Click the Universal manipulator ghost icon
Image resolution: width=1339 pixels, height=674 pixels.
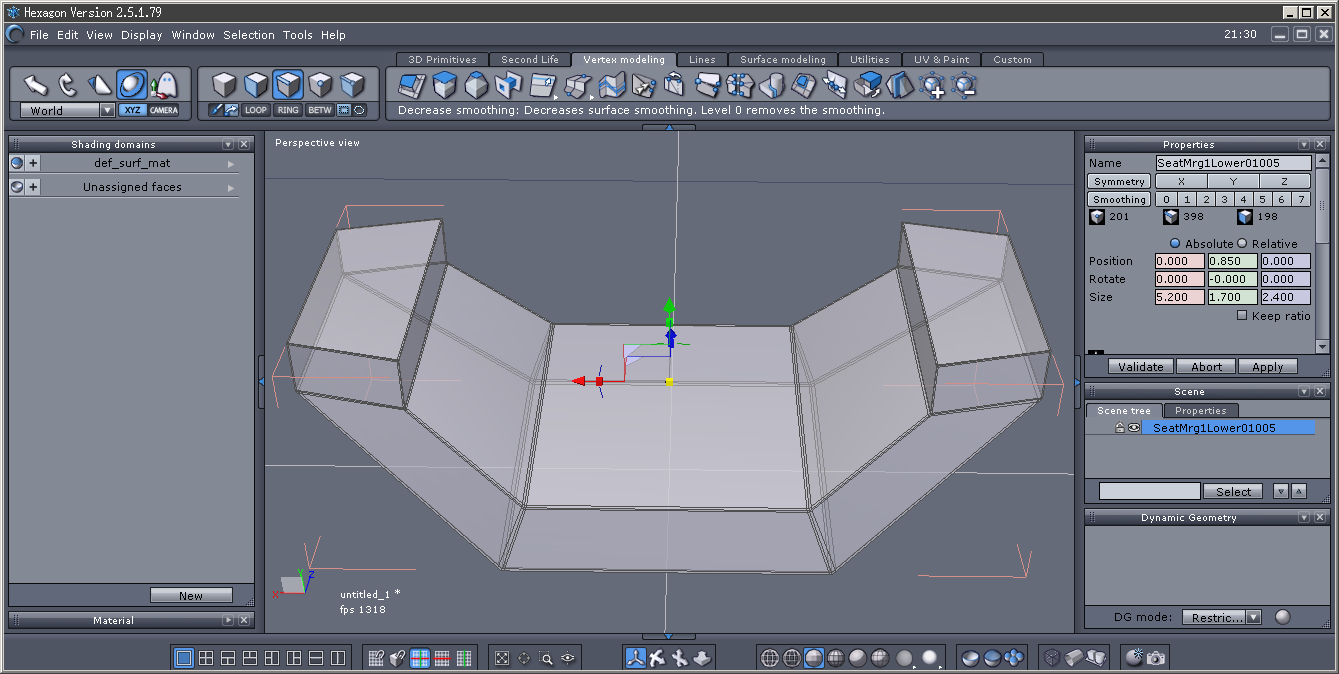pos(163,85)
